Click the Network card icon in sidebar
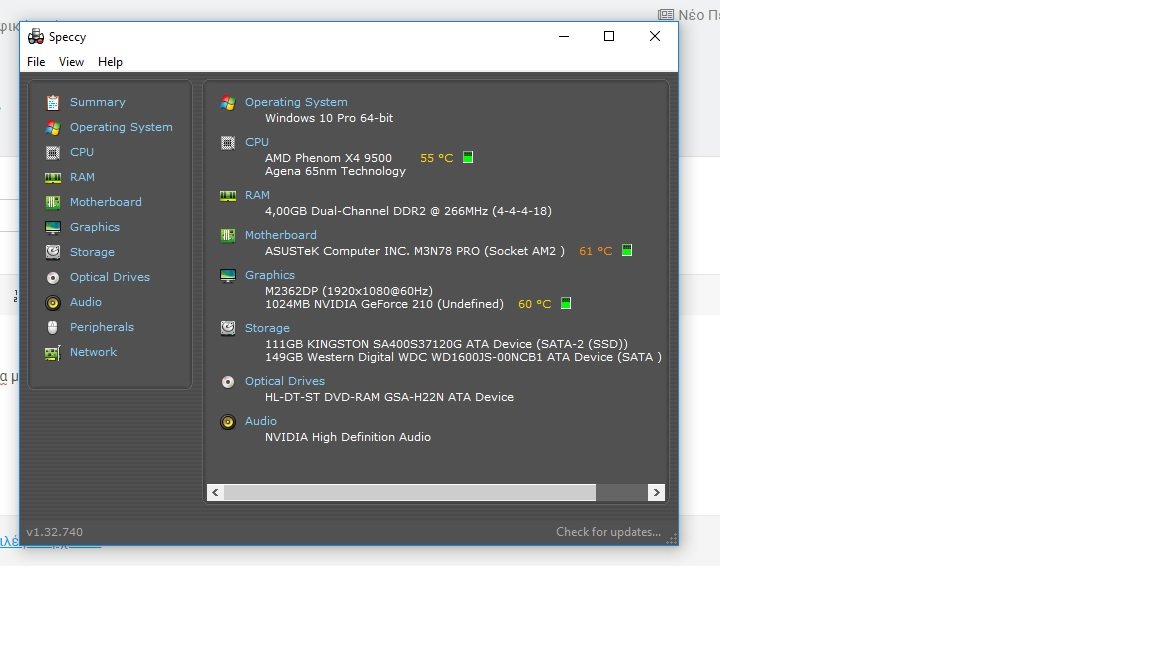 53,353
